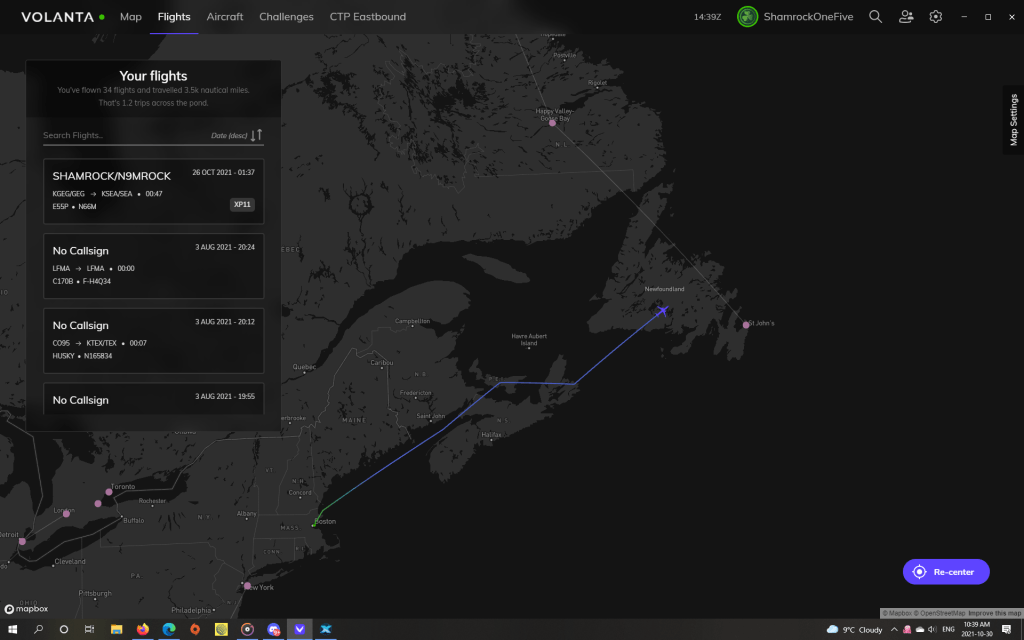Click the aircraft marker over Newfoundland
Viewport: 1024px width, 640px height.
662,311
